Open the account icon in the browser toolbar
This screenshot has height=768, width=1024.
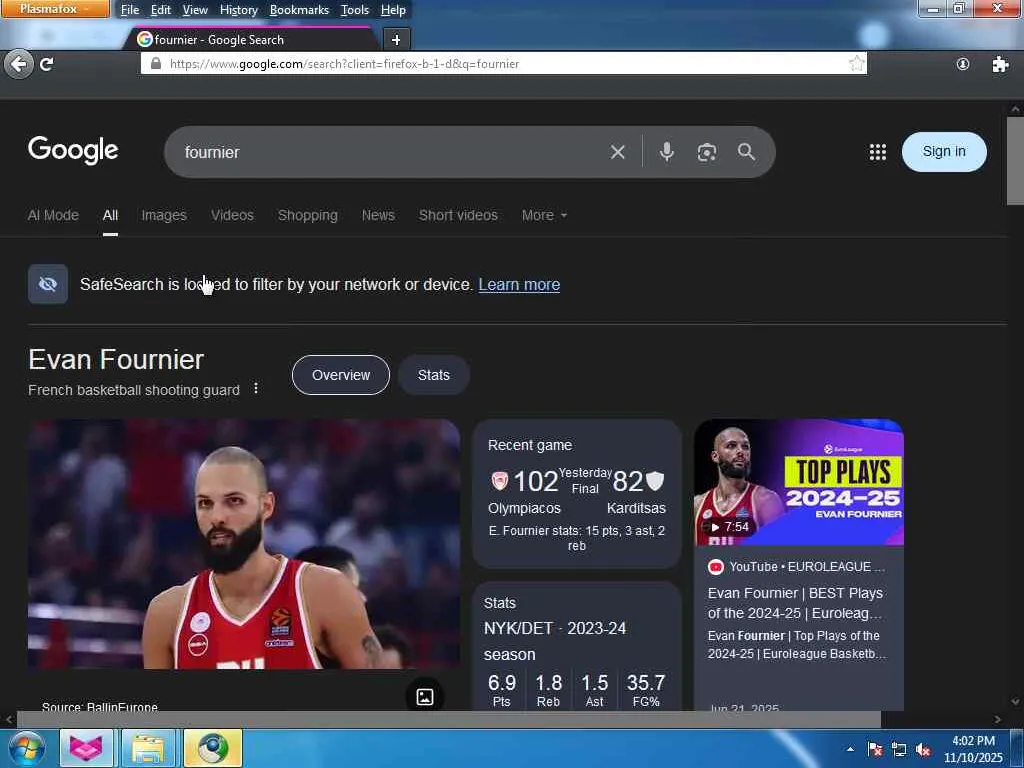tap(962, 64)
